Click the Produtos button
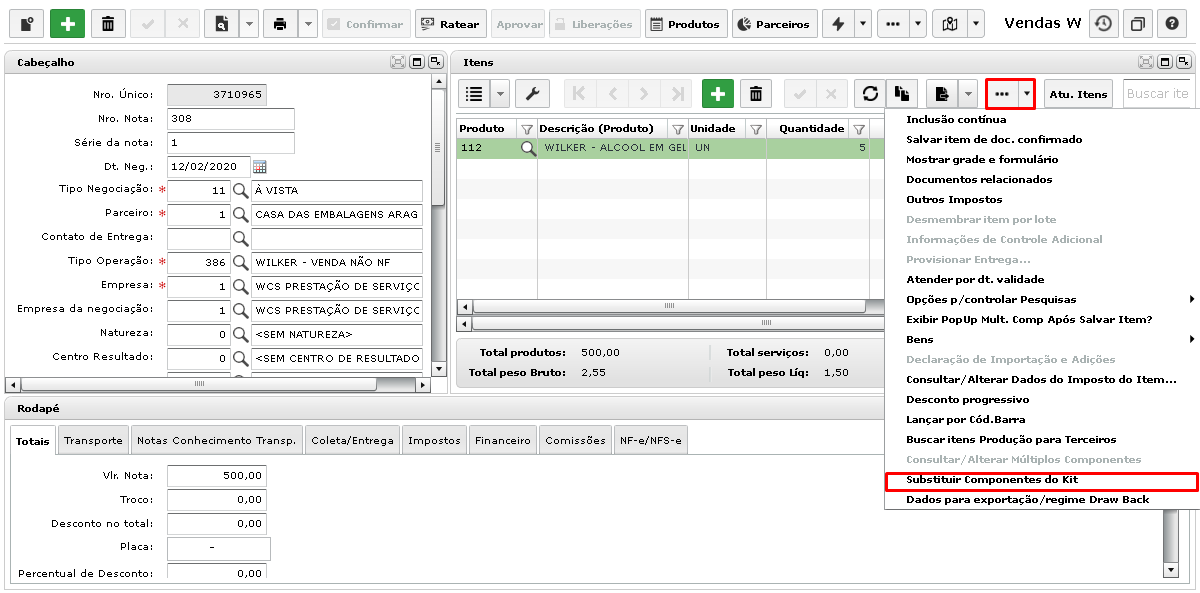 coord(685,24)
